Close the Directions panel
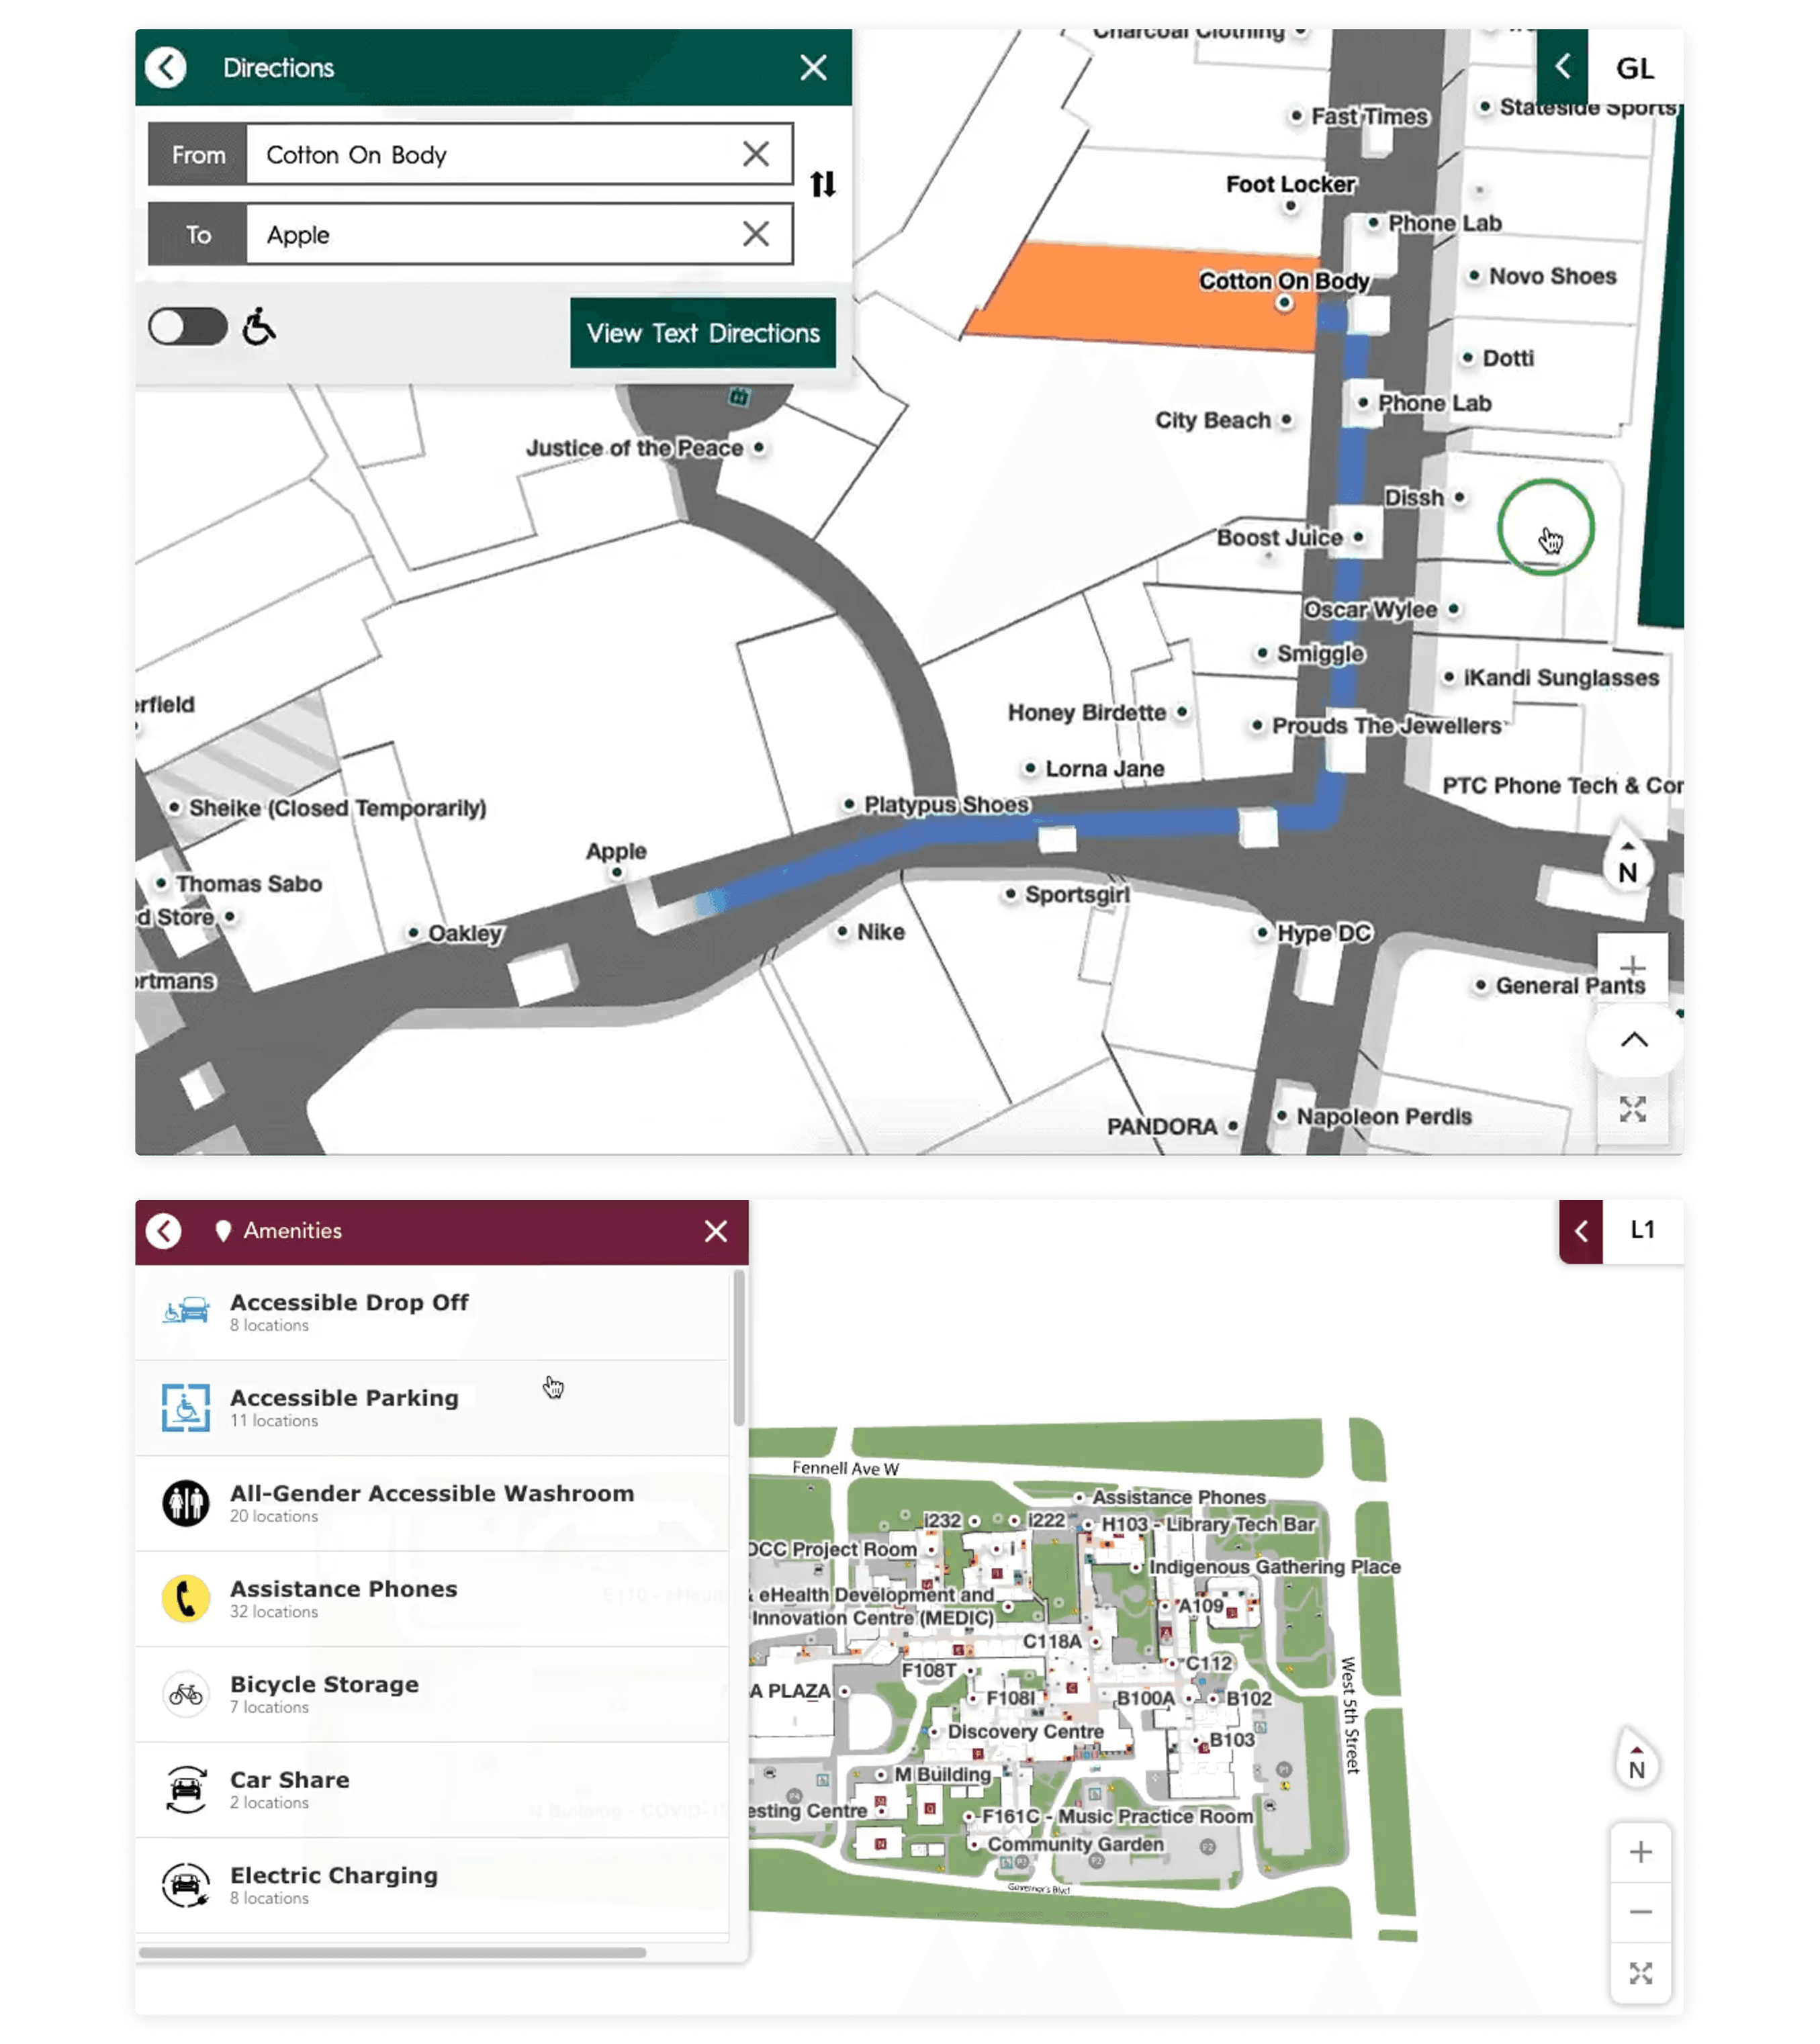1820x2044 pixels. click(813, 68)
